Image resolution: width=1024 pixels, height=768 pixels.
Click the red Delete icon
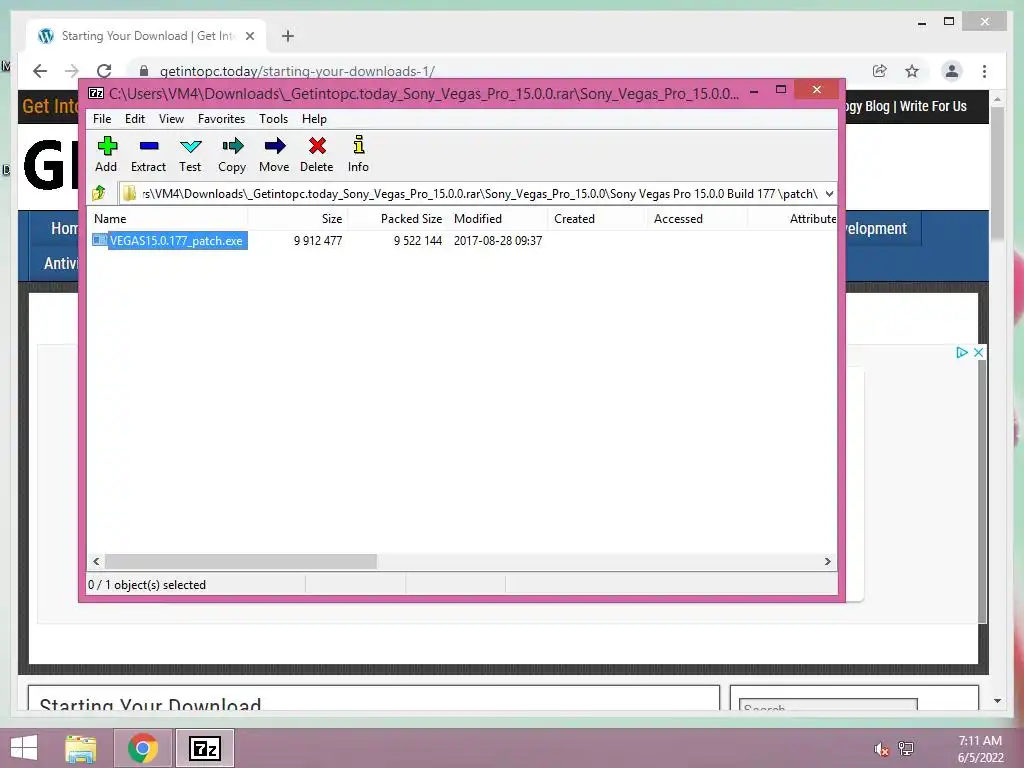coord(317,146)
